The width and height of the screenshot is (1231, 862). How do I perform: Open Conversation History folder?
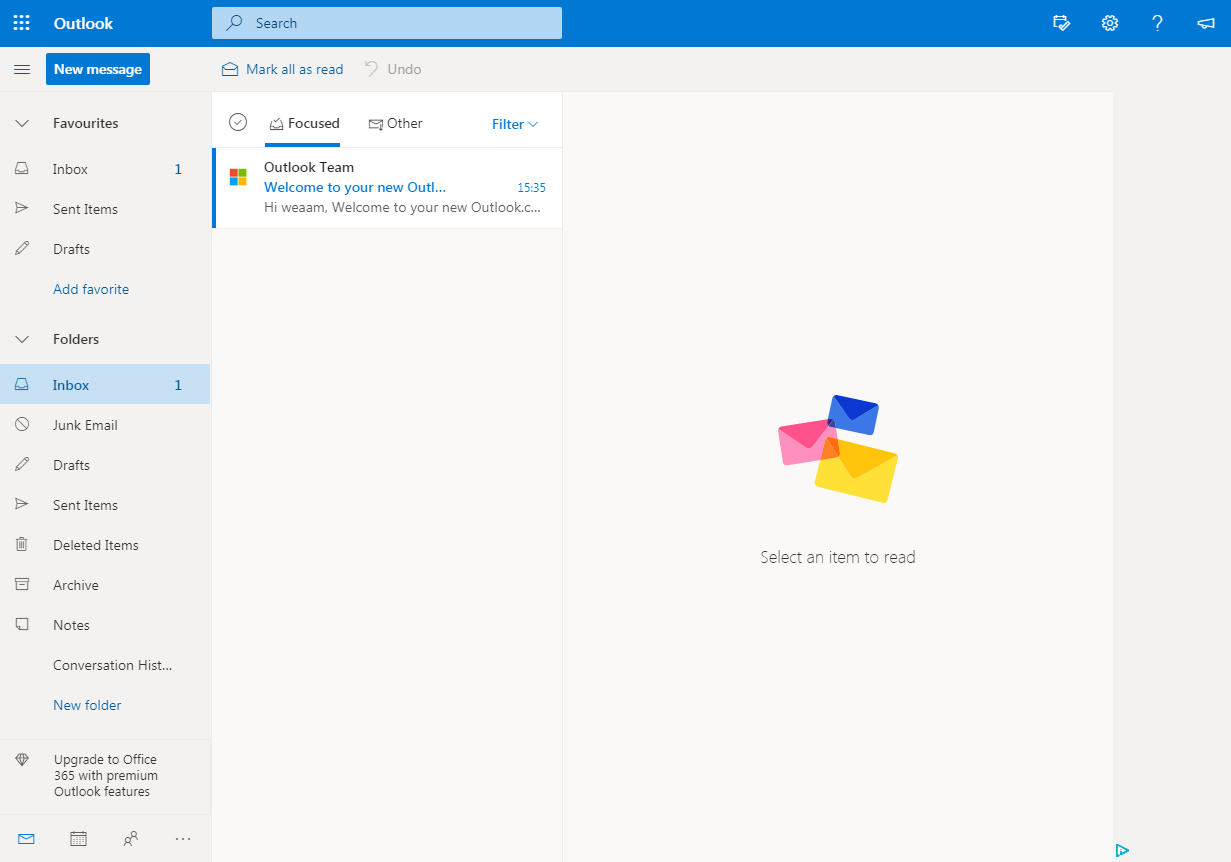pos(105,665)
